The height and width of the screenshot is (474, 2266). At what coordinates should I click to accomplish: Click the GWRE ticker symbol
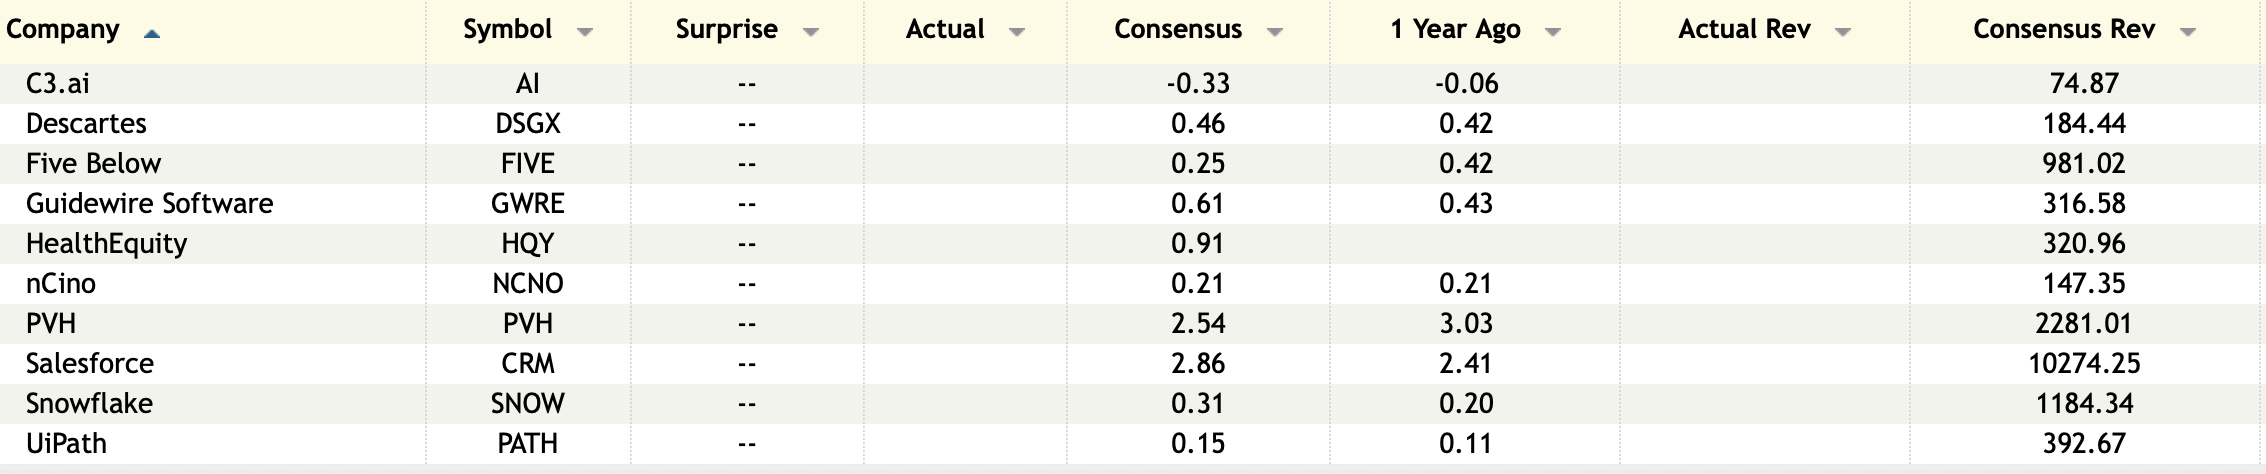click(x=528, y=203)
